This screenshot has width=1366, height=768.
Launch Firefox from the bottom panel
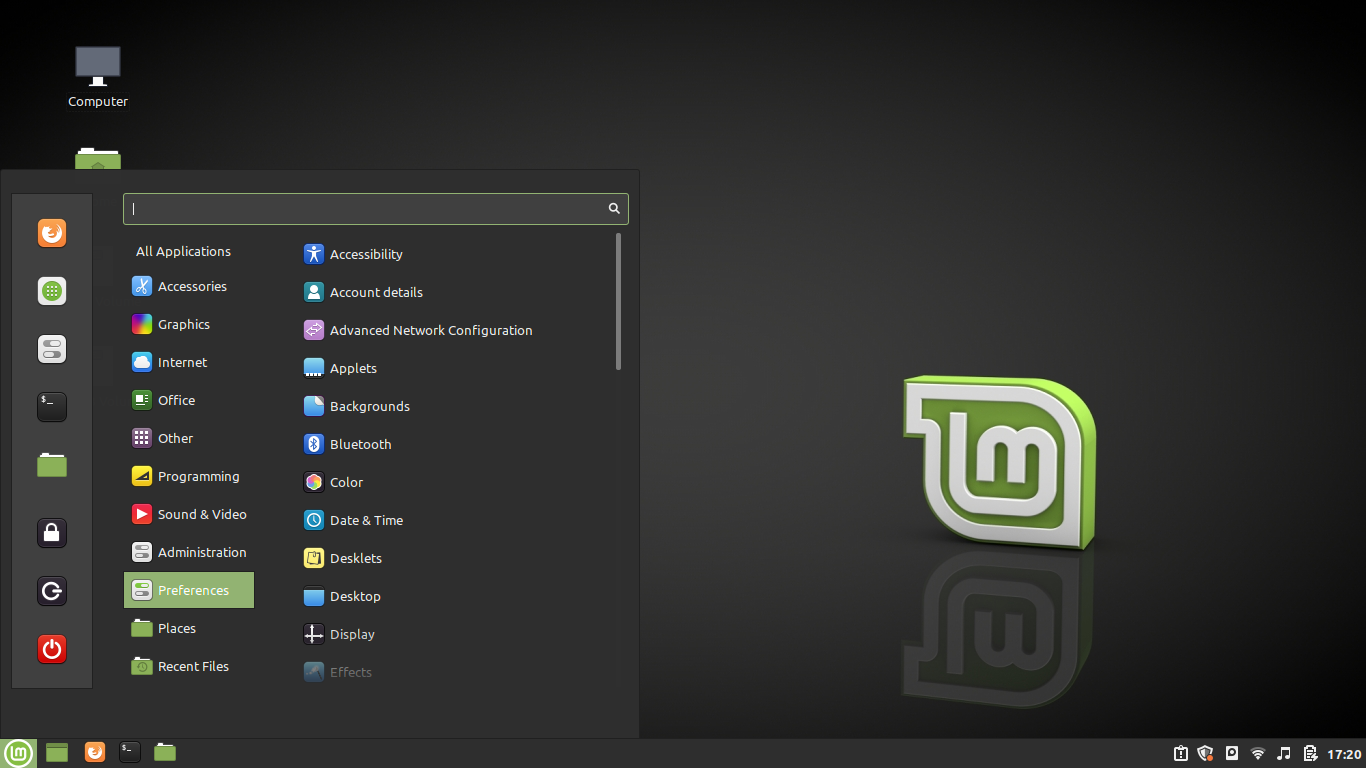click(94, 752)
